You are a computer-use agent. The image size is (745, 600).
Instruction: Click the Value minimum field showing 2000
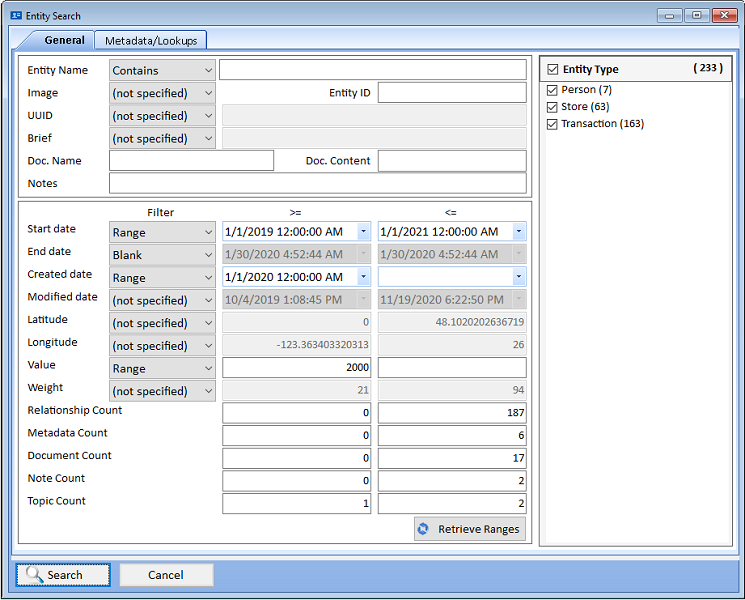coord(296,367)
